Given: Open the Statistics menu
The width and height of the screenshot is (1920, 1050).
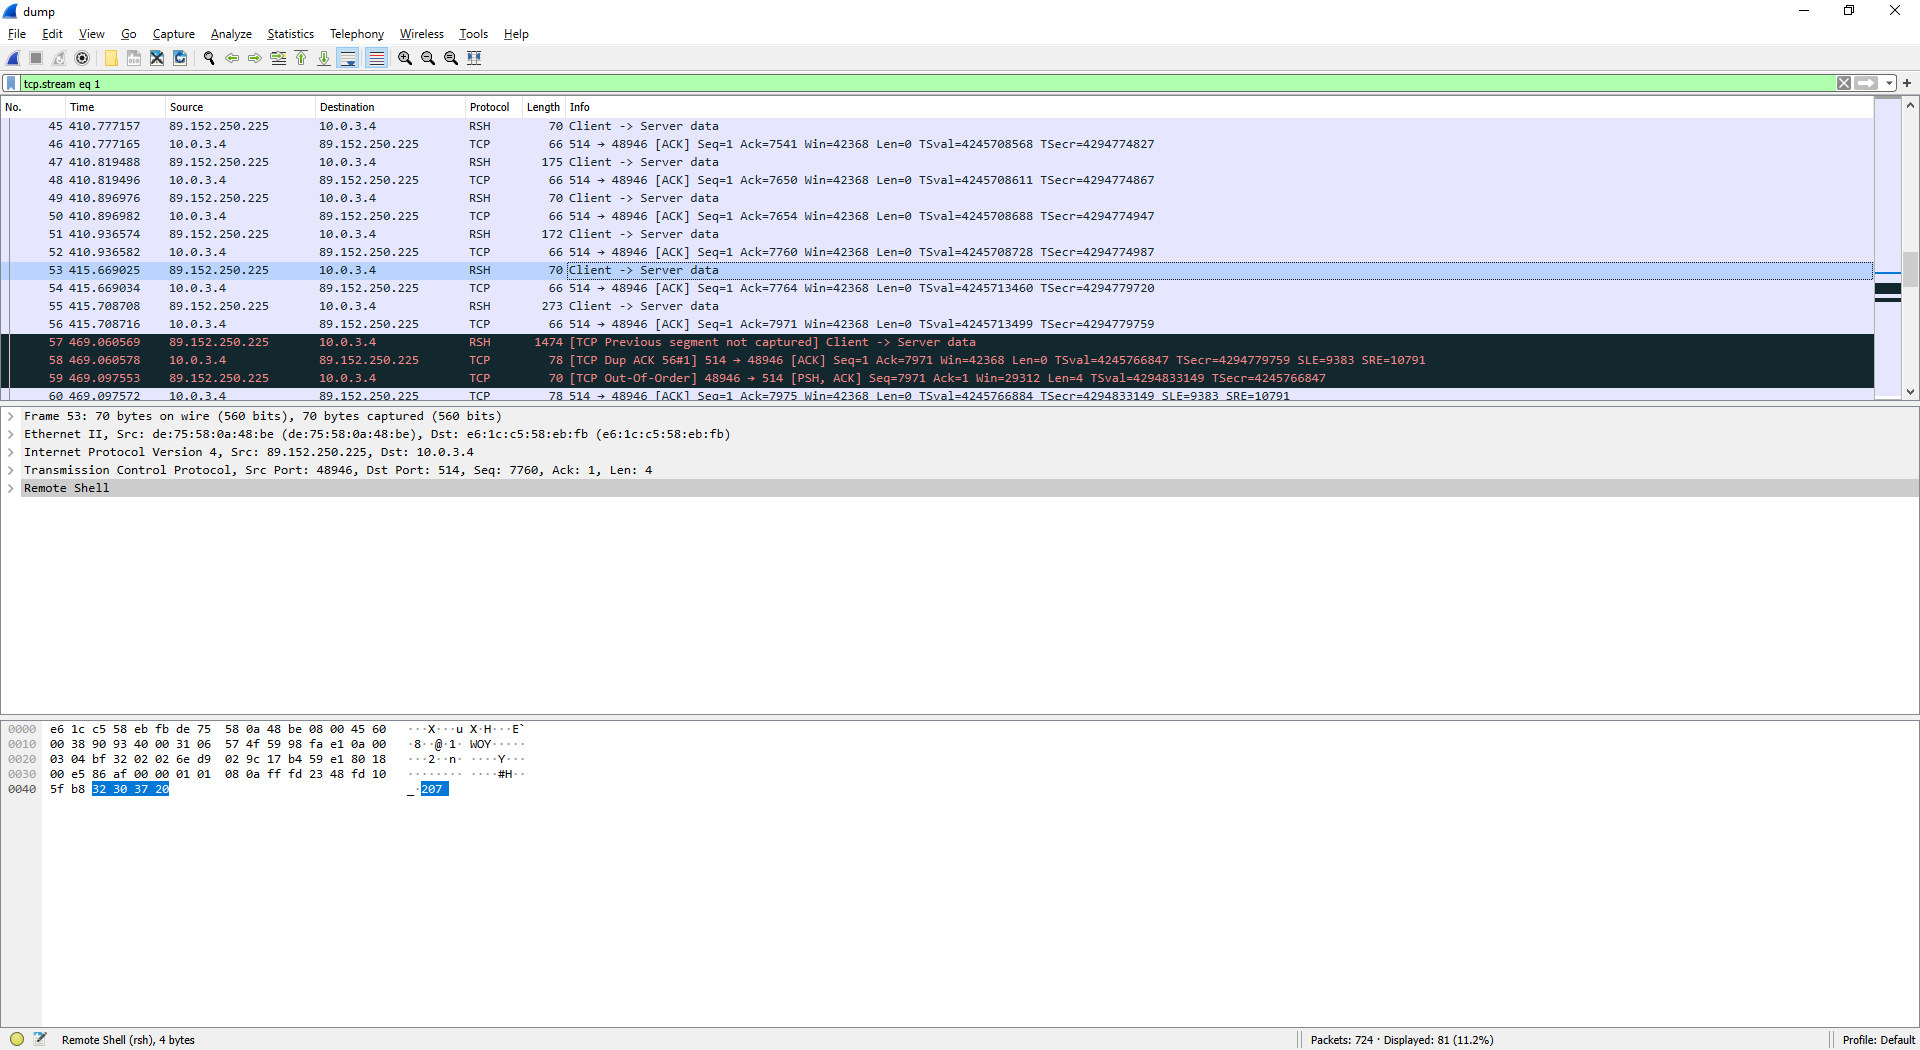Looking at the screenshot, I should [x=290, y=33].
